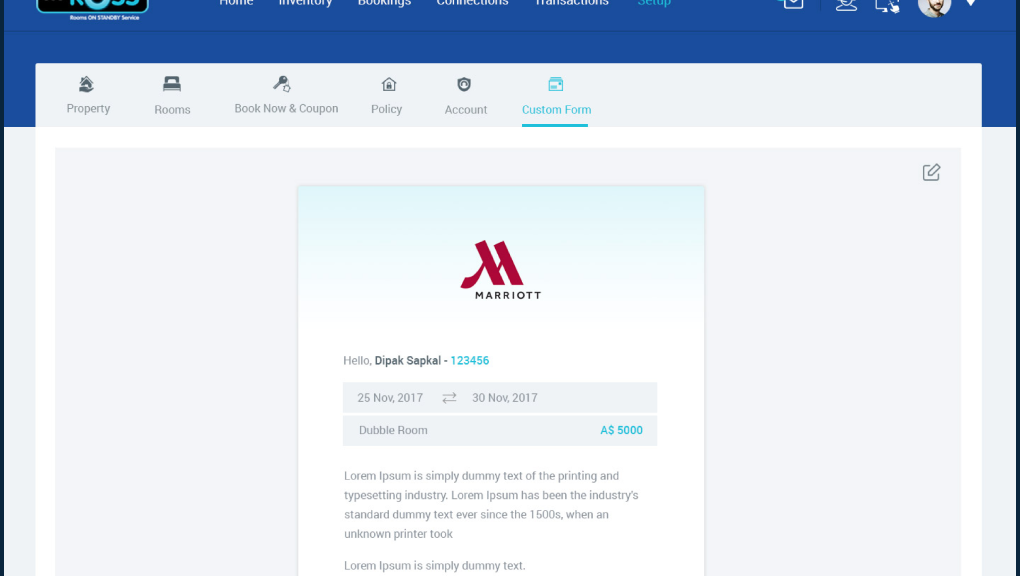This screenshot has height=576, width=1020.
Task: Select the Custom Form tab label
Action: [556, 109]
